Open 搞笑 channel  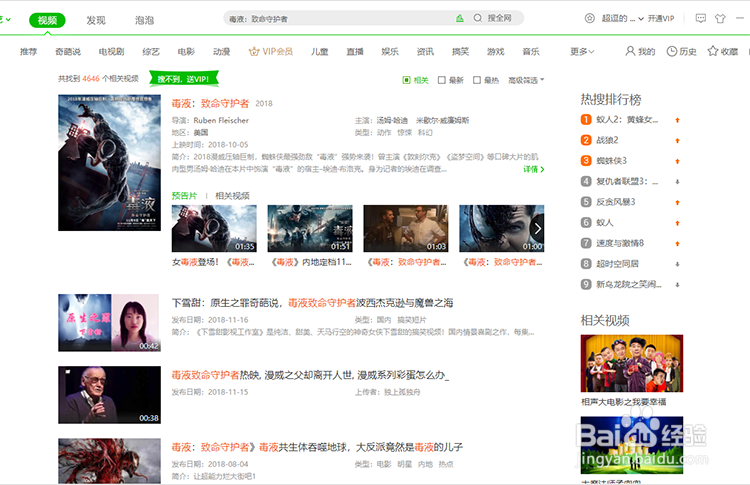click(460, 51)
